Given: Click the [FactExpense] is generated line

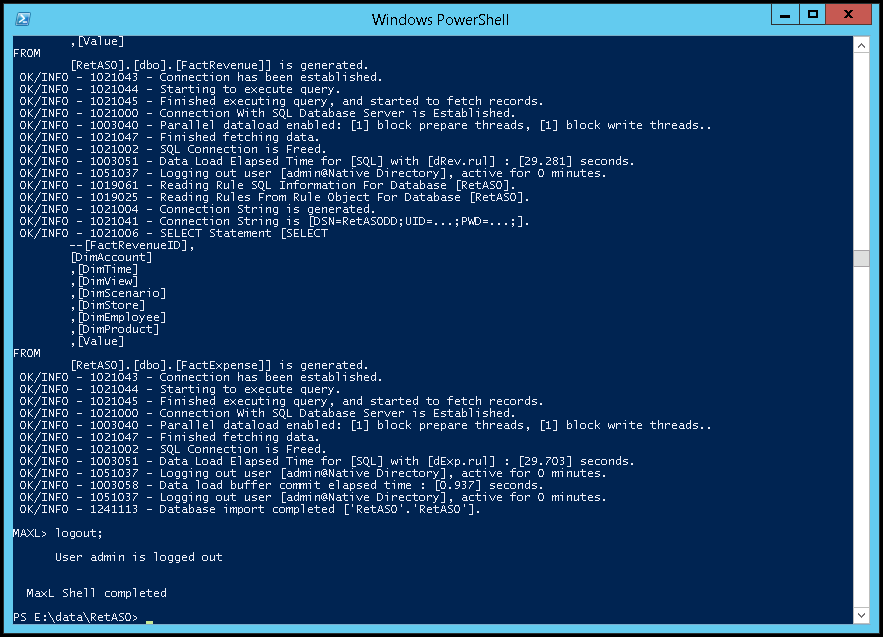Looking at the screenshot, I should (x=219, y=365).
